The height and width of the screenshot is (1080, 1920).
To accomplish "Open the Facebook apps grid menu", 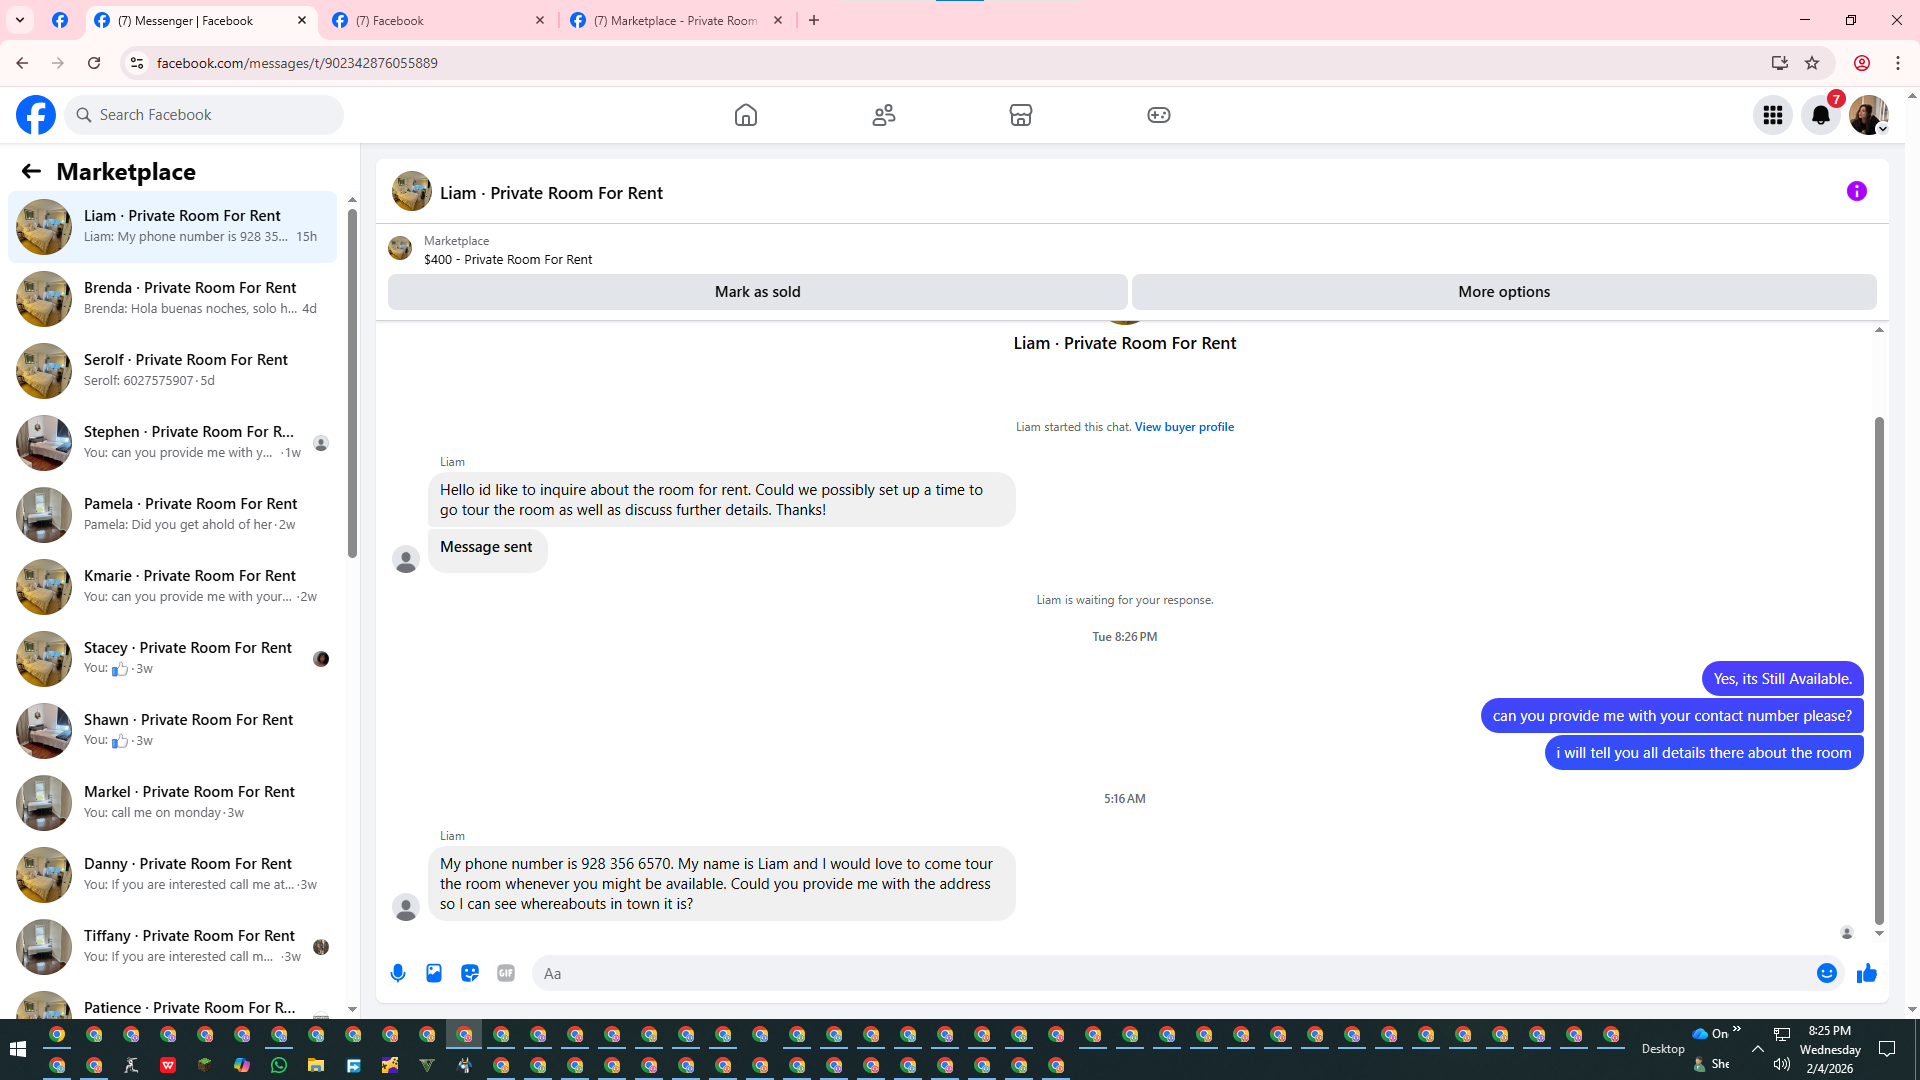I will point(1772,115).
